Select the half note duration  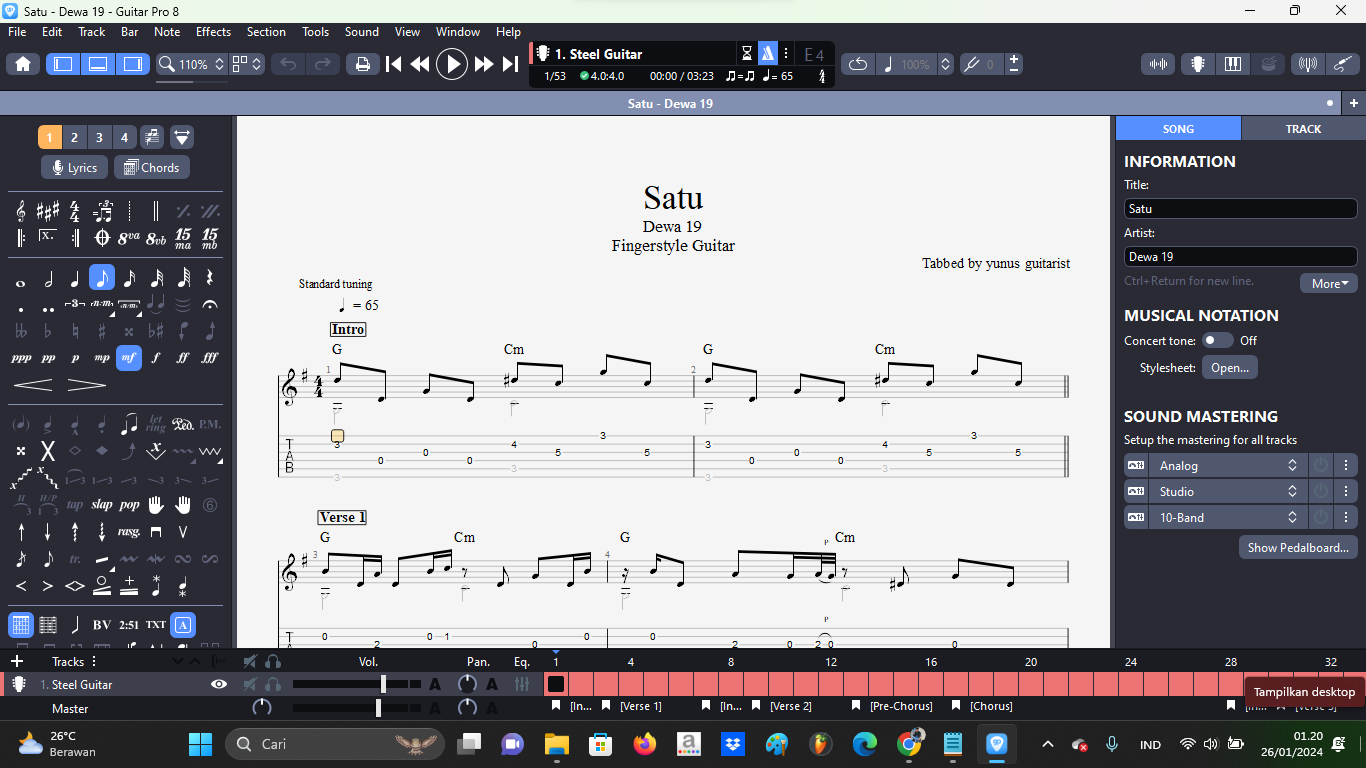48,278
